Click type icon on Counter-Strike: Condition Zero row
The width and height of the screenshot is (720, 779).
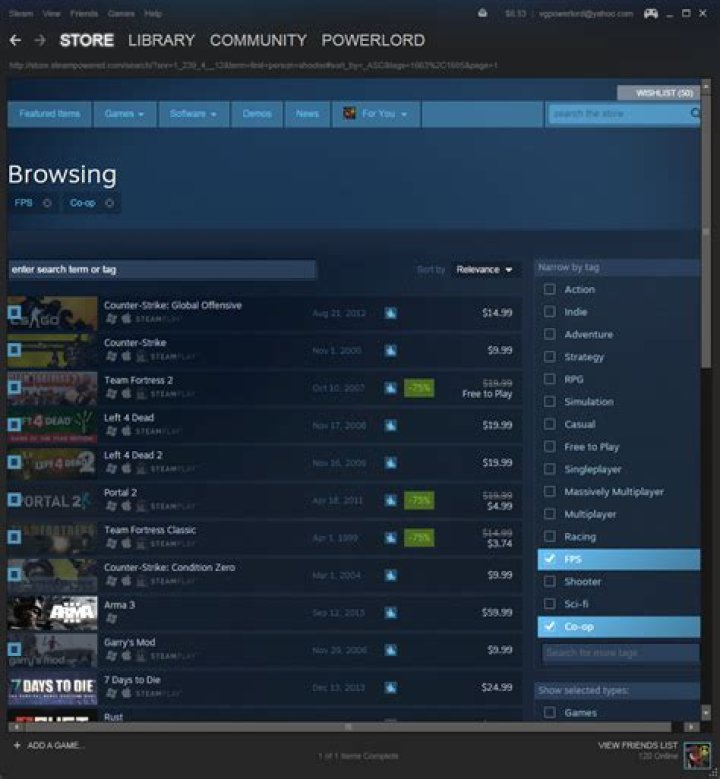pos(391,575)
